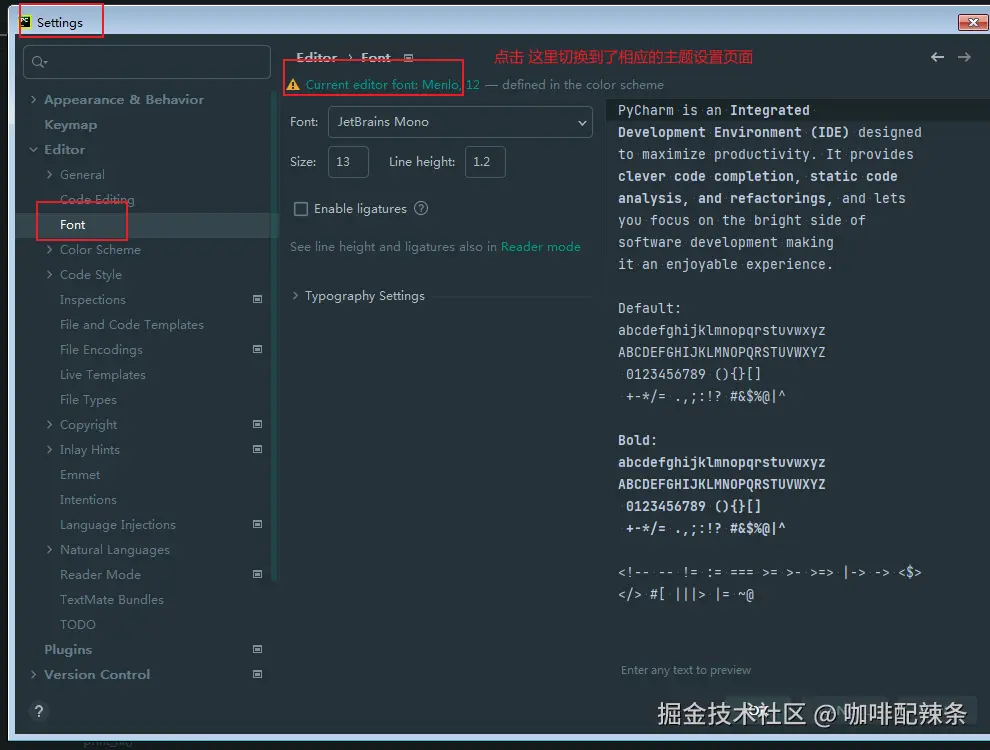The width and height of the screenshot is (990, 750).
Task: Expand the Natural Languages node chevron
Action: 49,549
